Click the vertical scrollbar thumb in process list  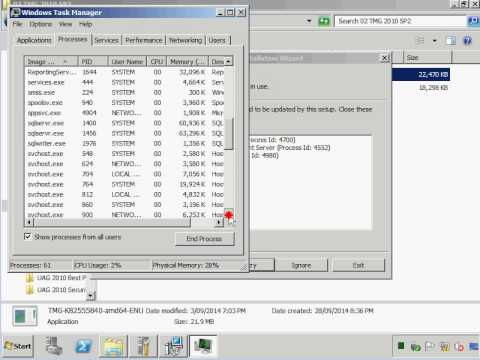point(228,134)
